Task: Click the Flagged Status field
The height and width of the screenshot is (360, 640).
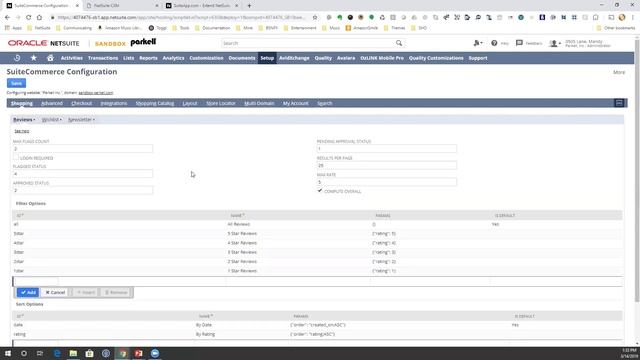Action: tap(83, 174)
